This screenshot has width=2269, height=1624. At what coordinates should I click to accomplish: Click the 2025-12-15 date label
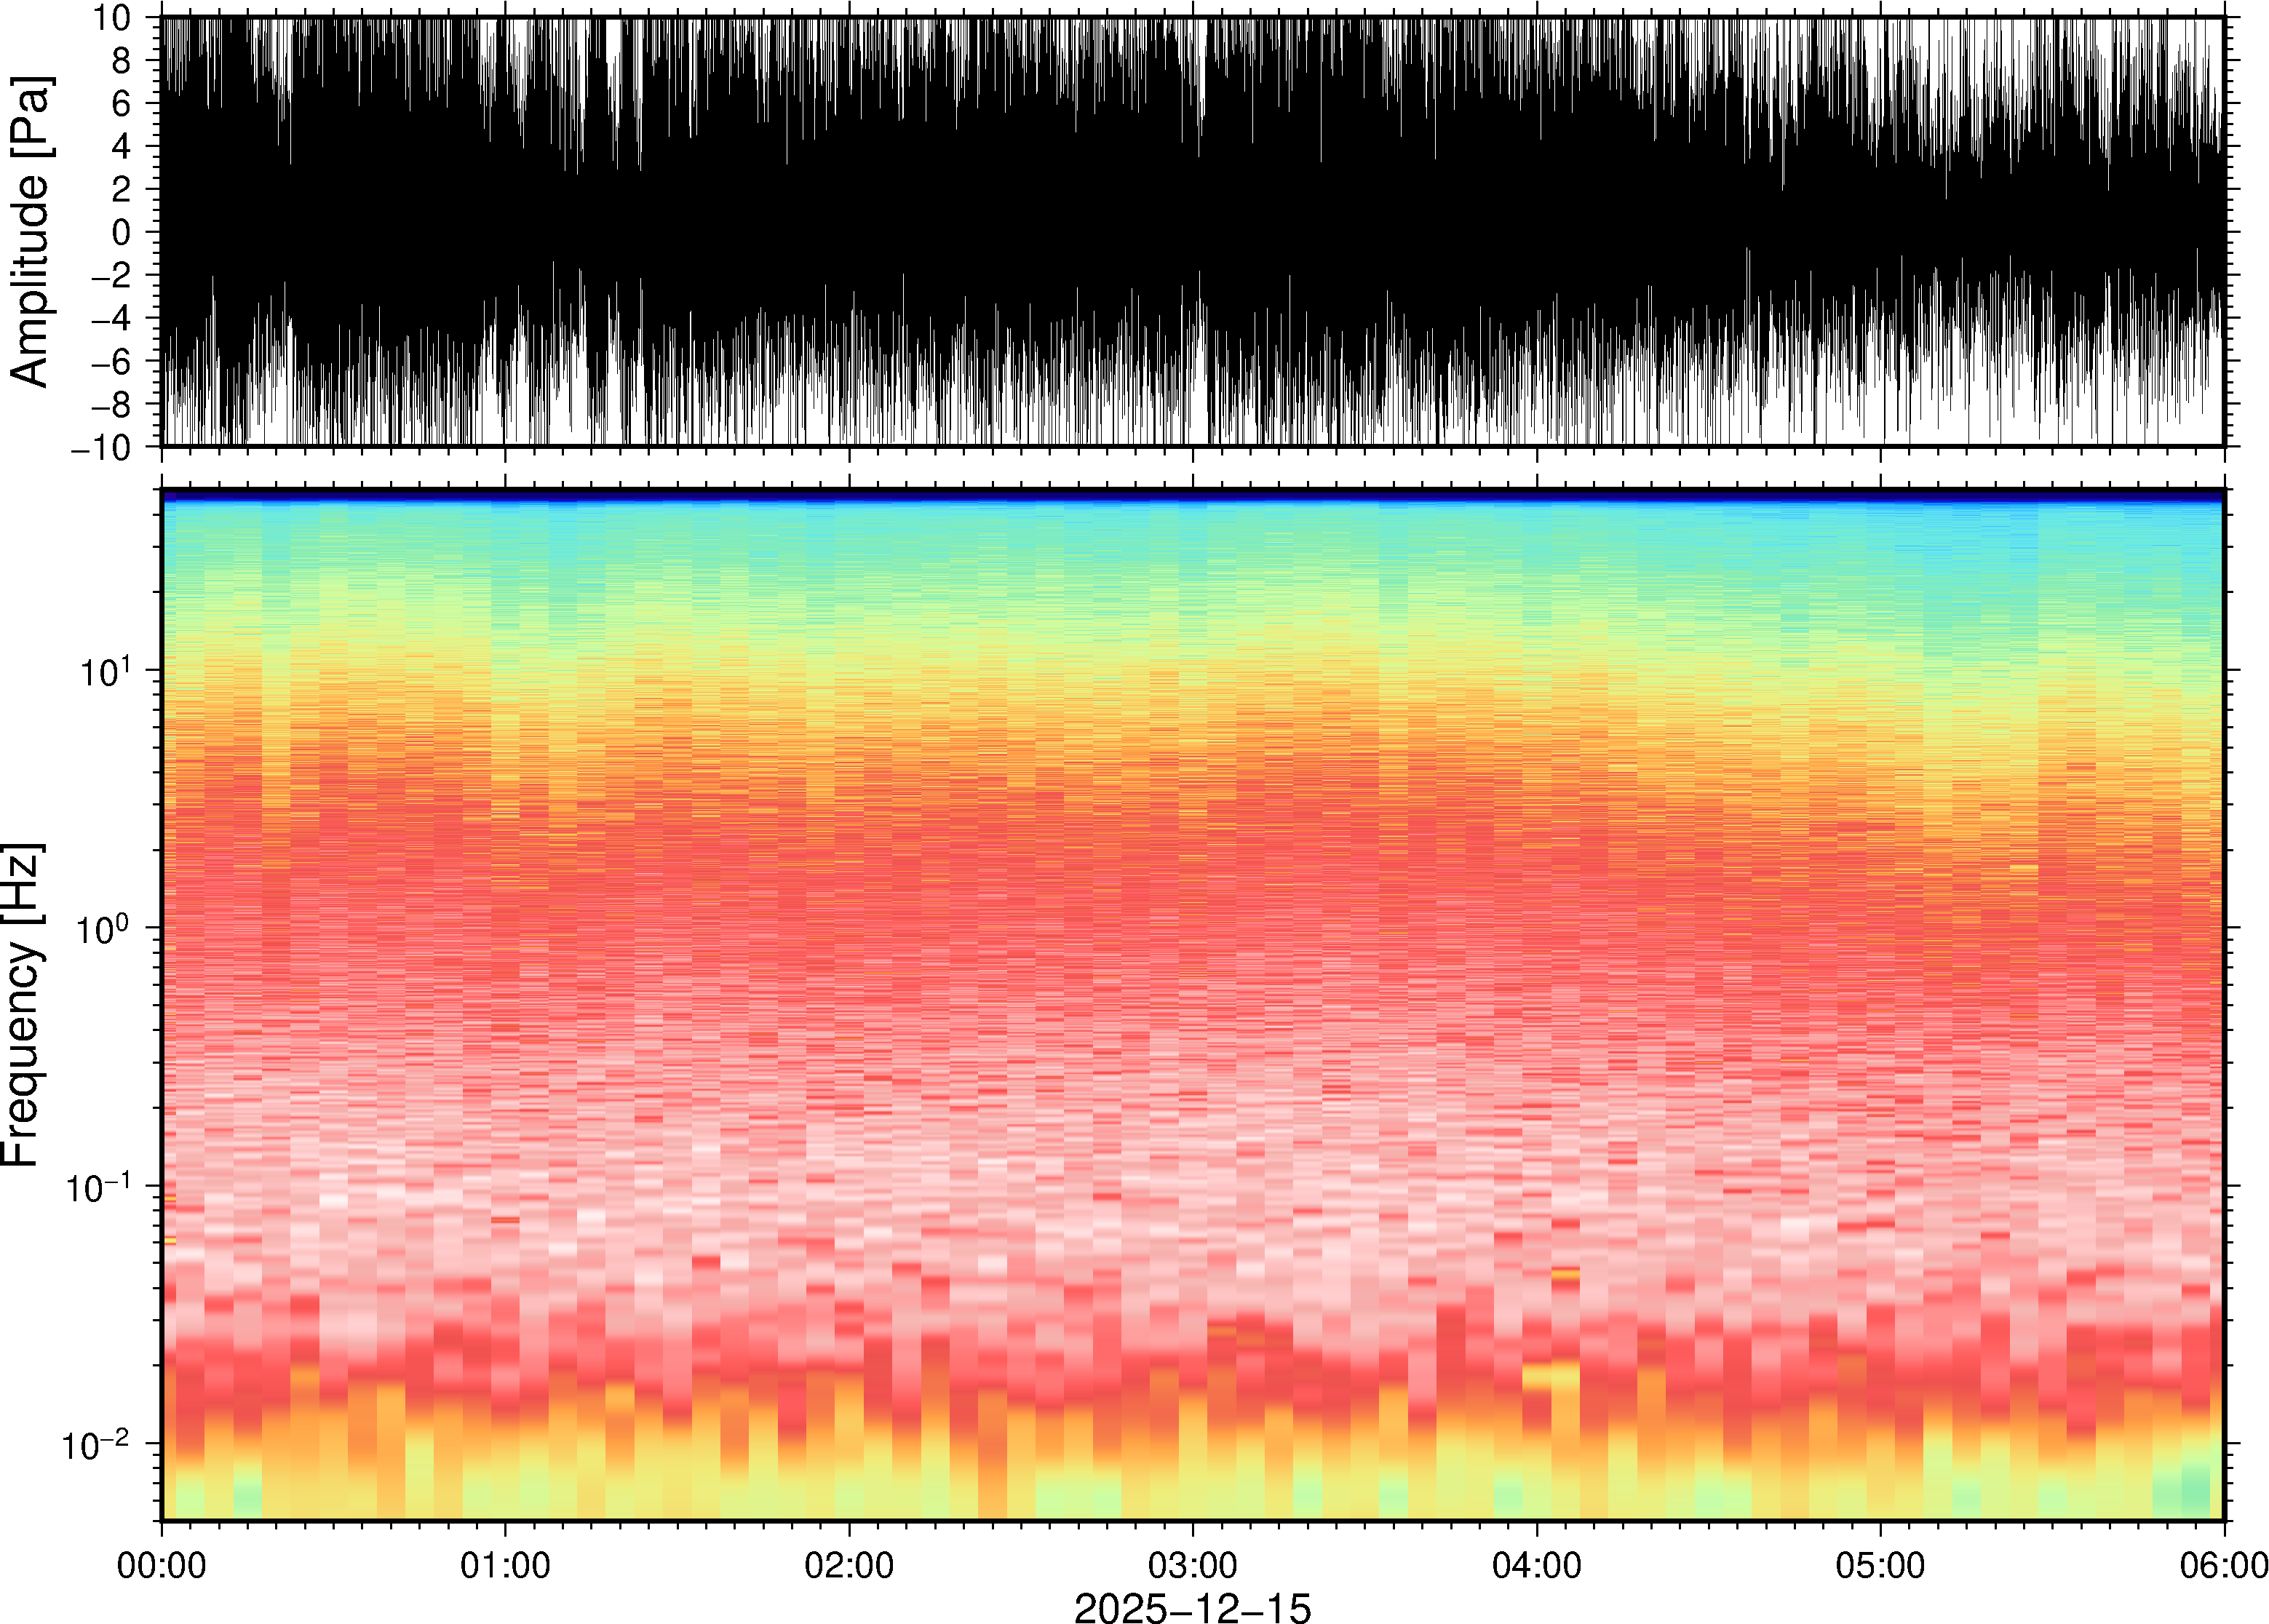click(x=1192, y=1607)
